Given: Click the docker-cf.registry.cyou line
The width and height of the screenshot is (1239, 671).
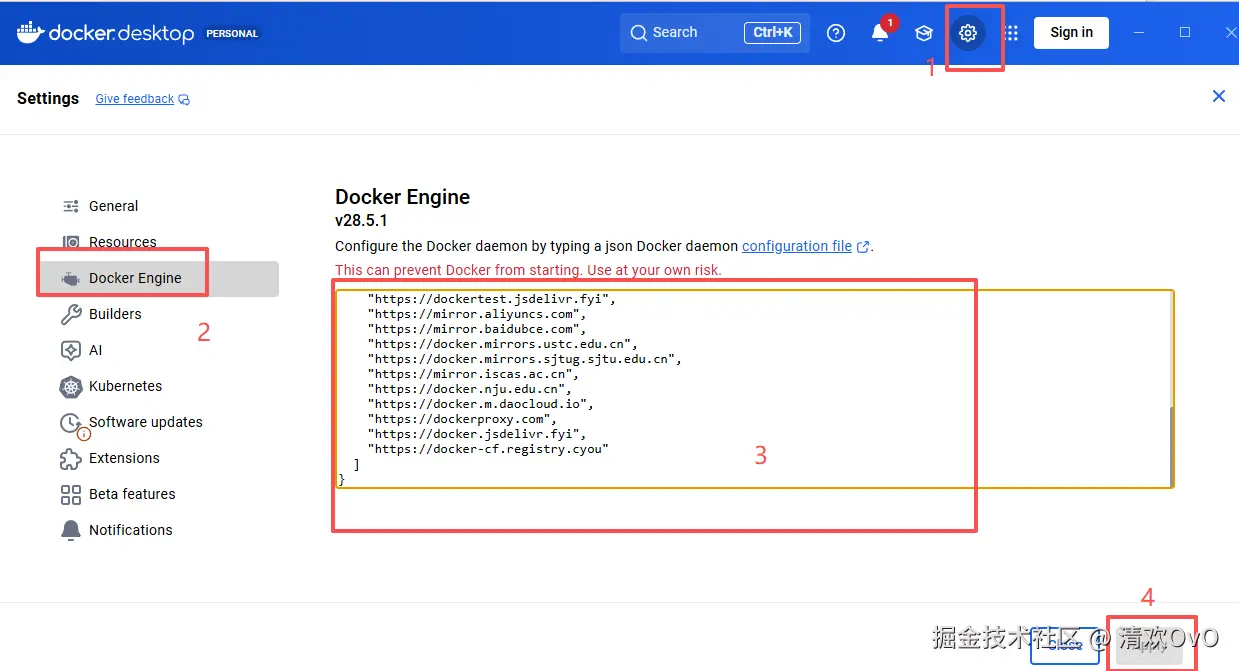Looking at the screenshot, I should coord(488,449).
